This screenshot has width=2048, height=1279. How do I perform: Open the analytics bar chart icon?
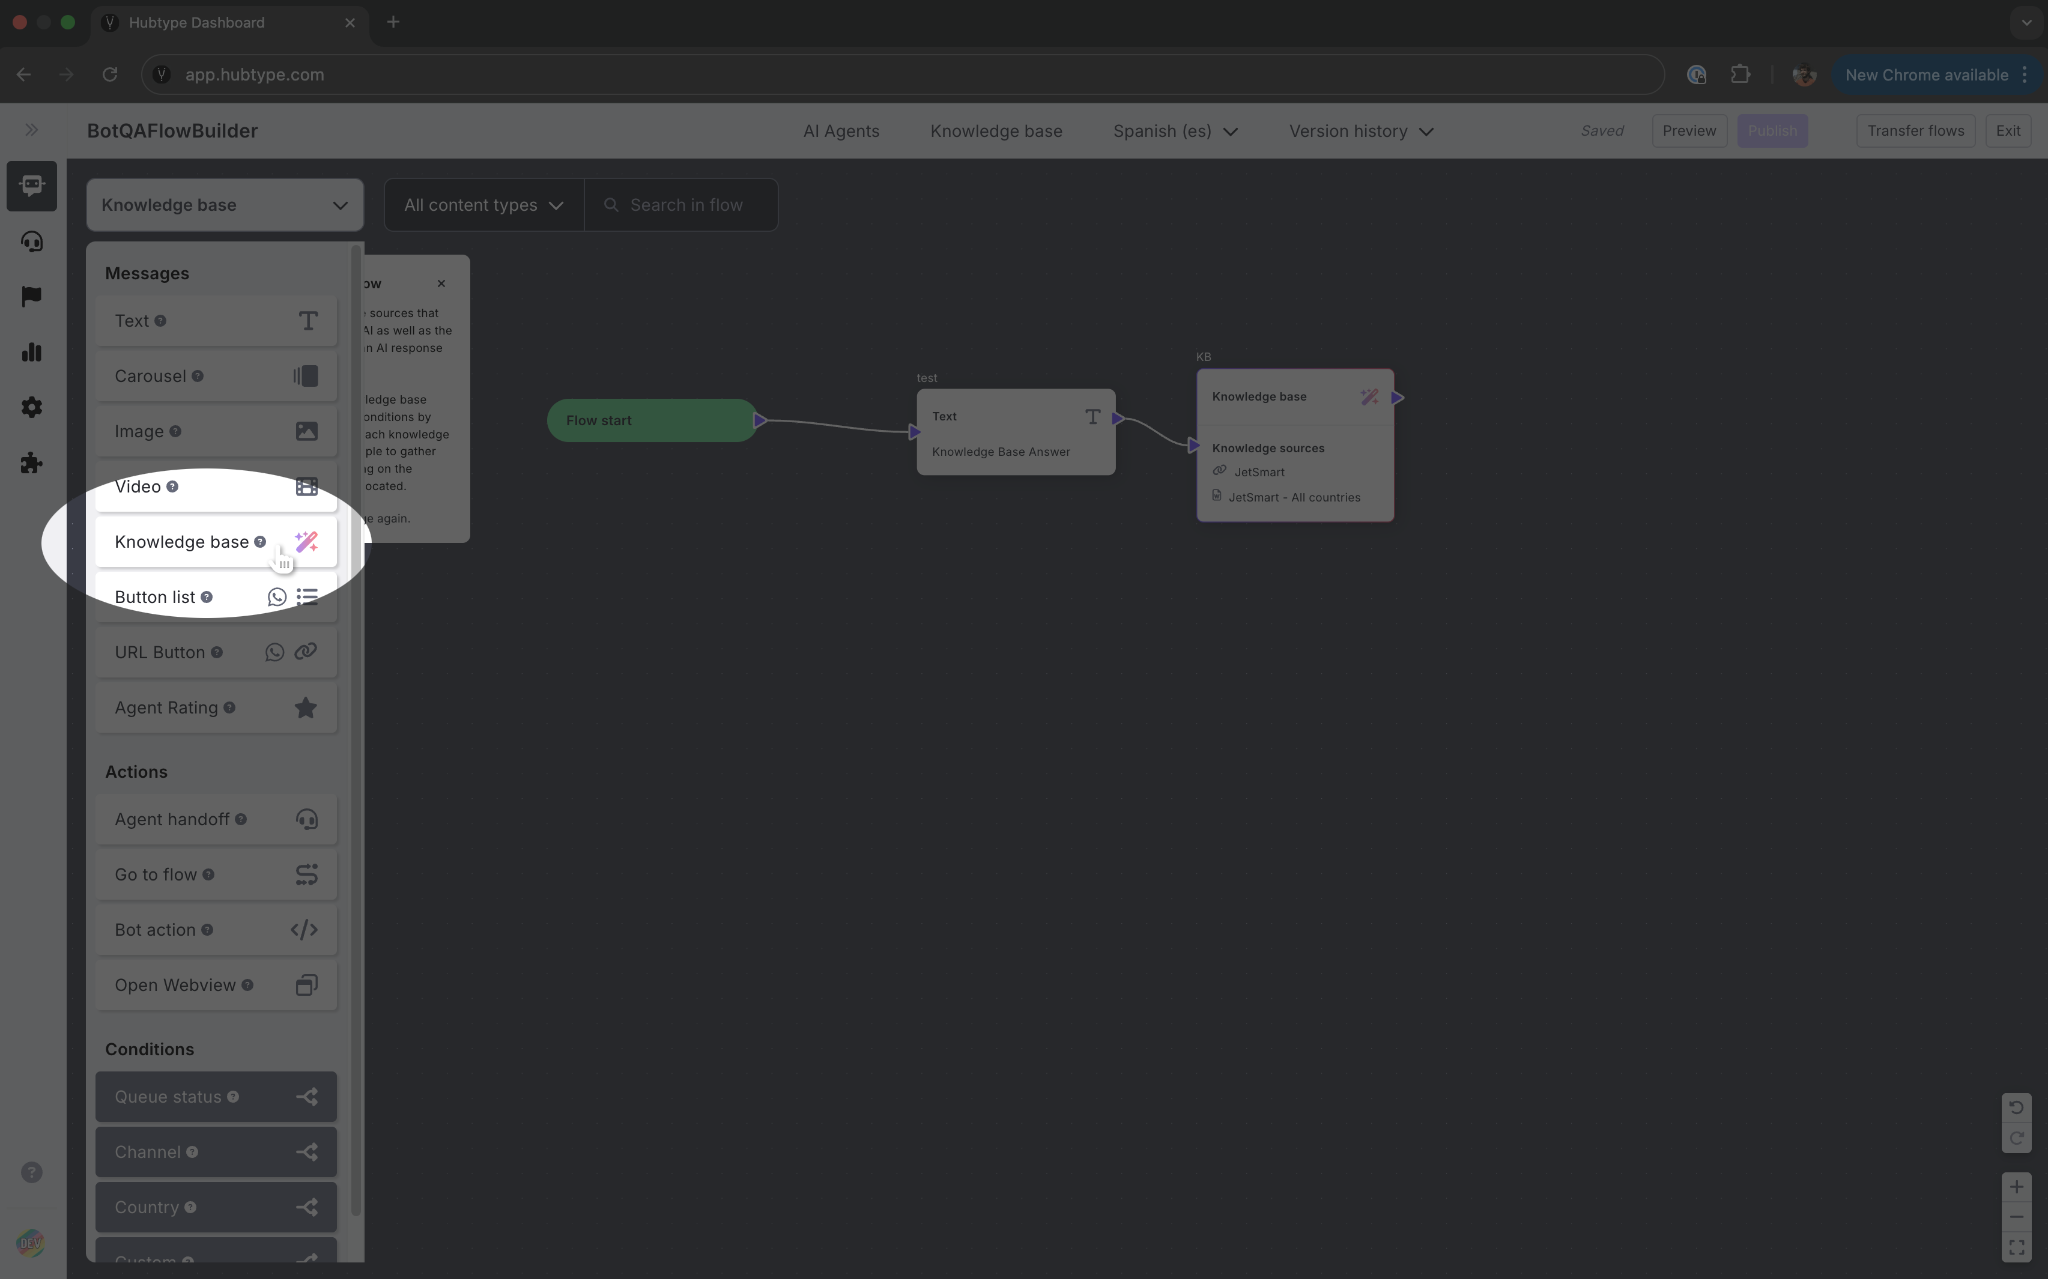point(32,352)
